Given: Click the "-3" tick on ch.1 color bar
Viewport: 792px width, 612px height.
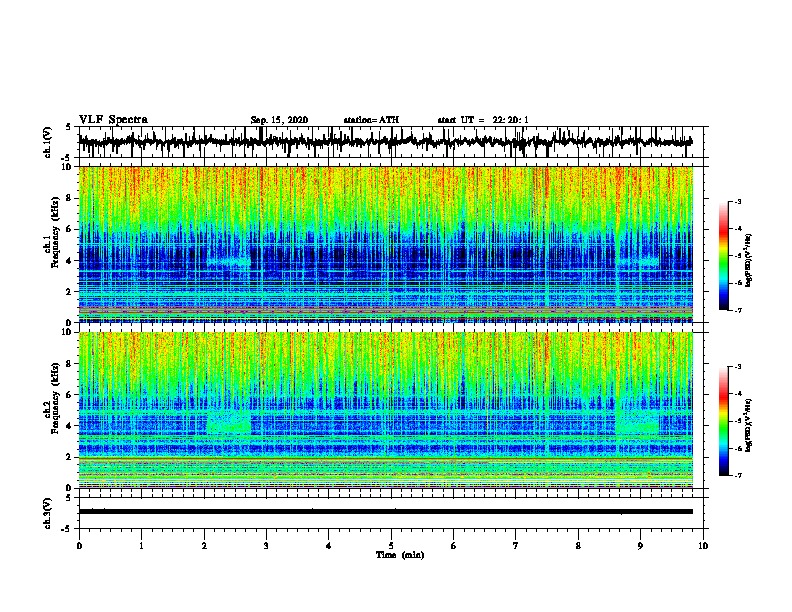Looking at the screenshot, I should pos(738,201).
